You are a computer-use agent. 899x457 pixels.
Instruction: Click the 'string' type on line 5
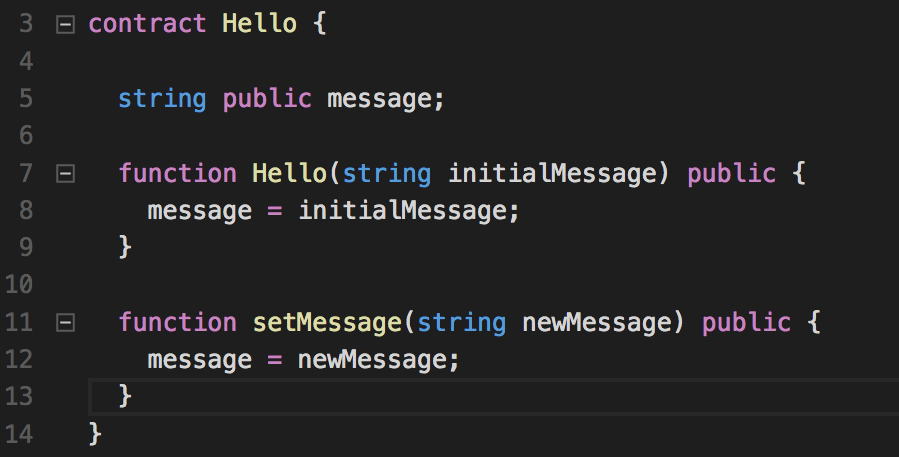[x=162, y=99]
